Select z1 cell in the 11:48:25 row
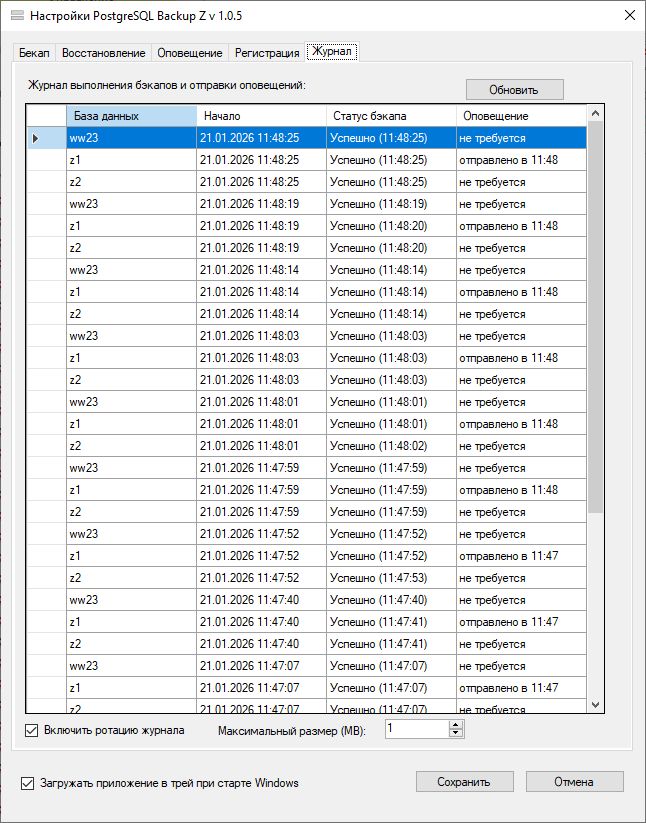The height and width of the screenshot is (823, 646). pyautogui.click(x=131, y=160)
